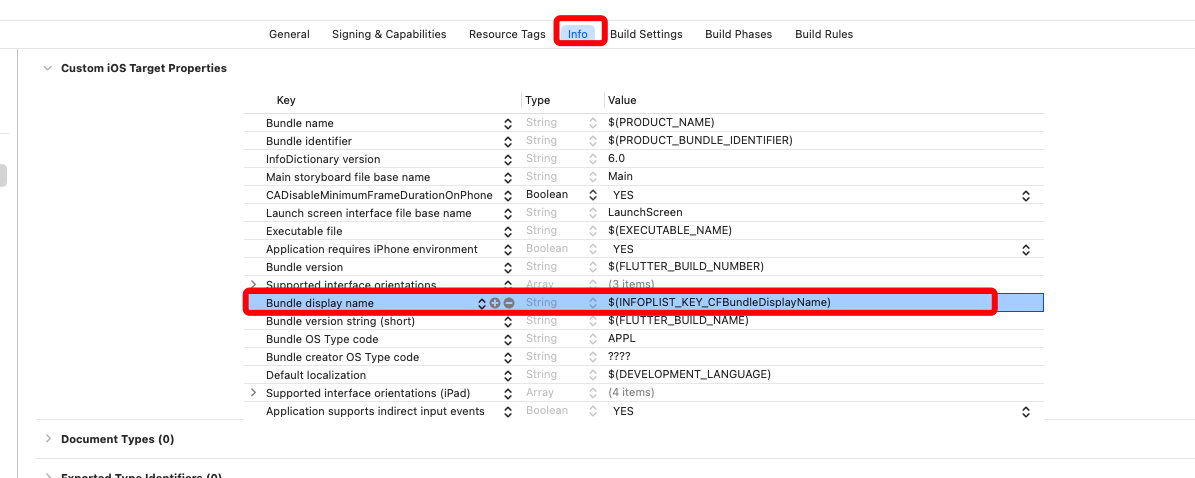1195x478 pixels.
Task: Open type popup for CADisableMinimumFrameDurationOnPhone
Action: point(592,195)
